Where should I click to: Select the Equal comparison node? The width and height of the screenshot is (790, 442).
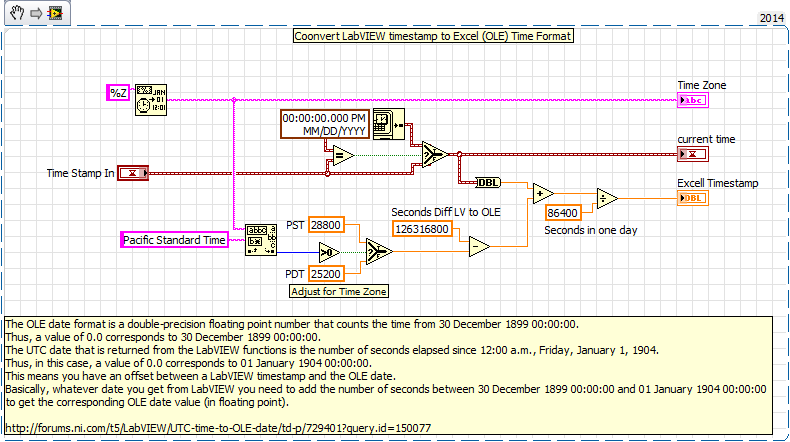pos(343,156)
